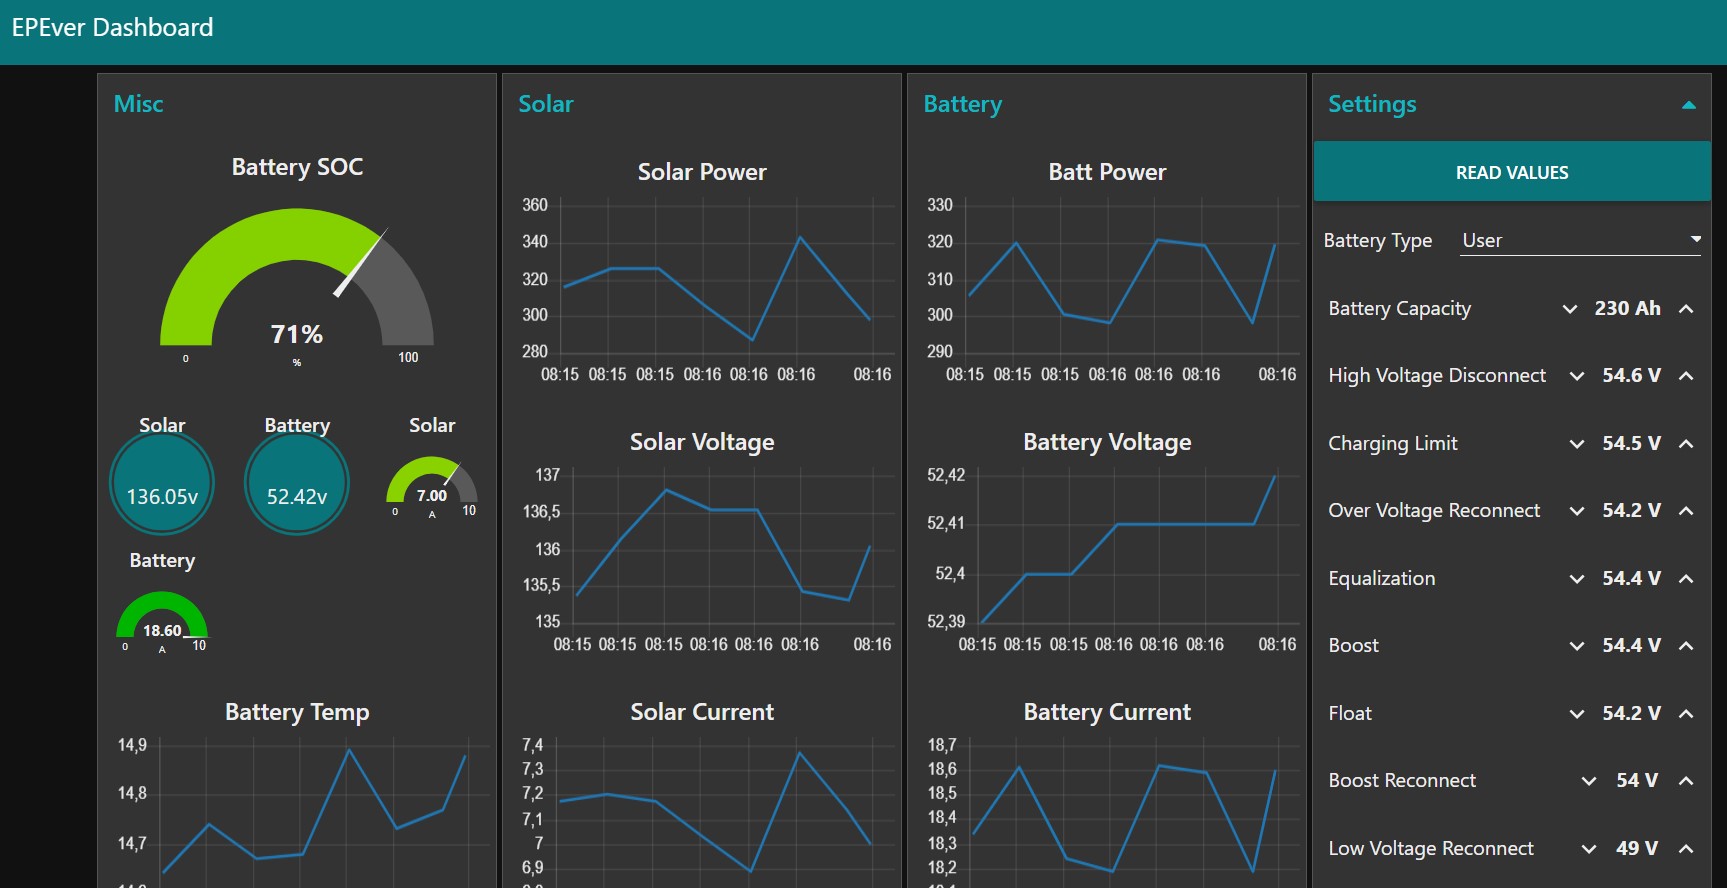Decrease High Voltage Disconnect value
This screenshot has height=888, width=1727.
click(1577, 376)
